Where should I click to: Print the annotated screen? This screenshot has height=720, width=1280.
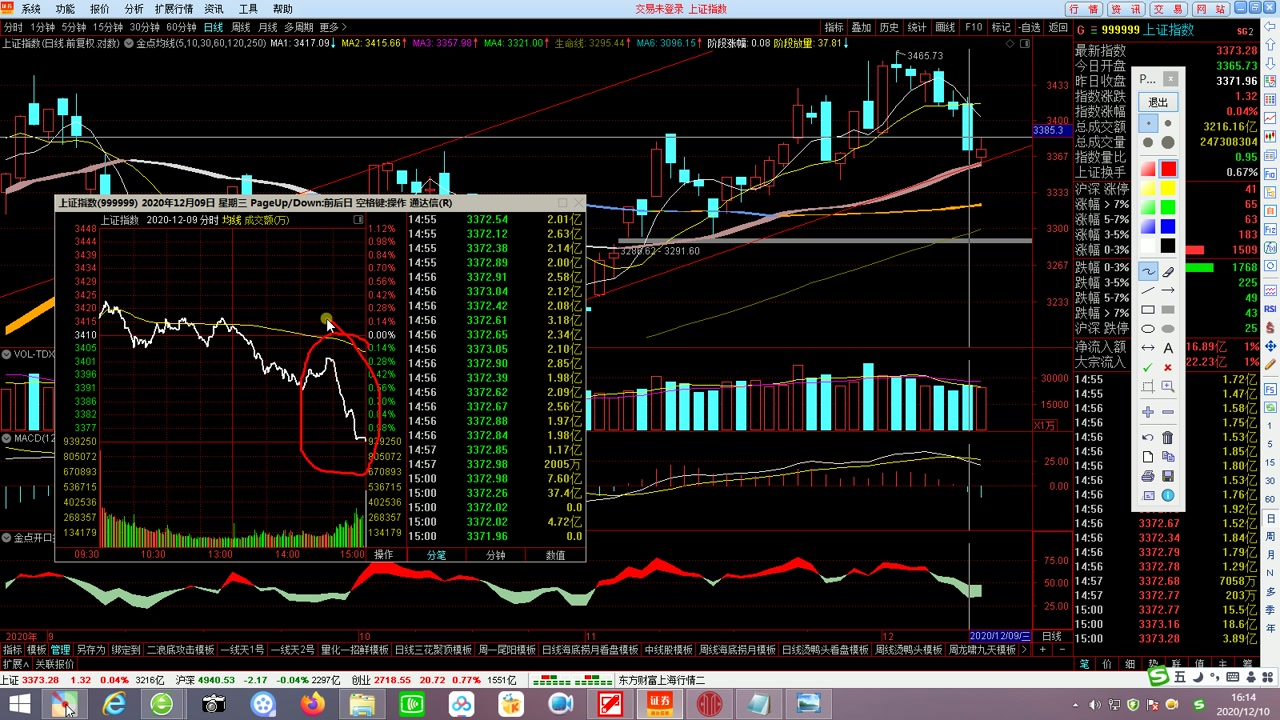coord(1148,476)
